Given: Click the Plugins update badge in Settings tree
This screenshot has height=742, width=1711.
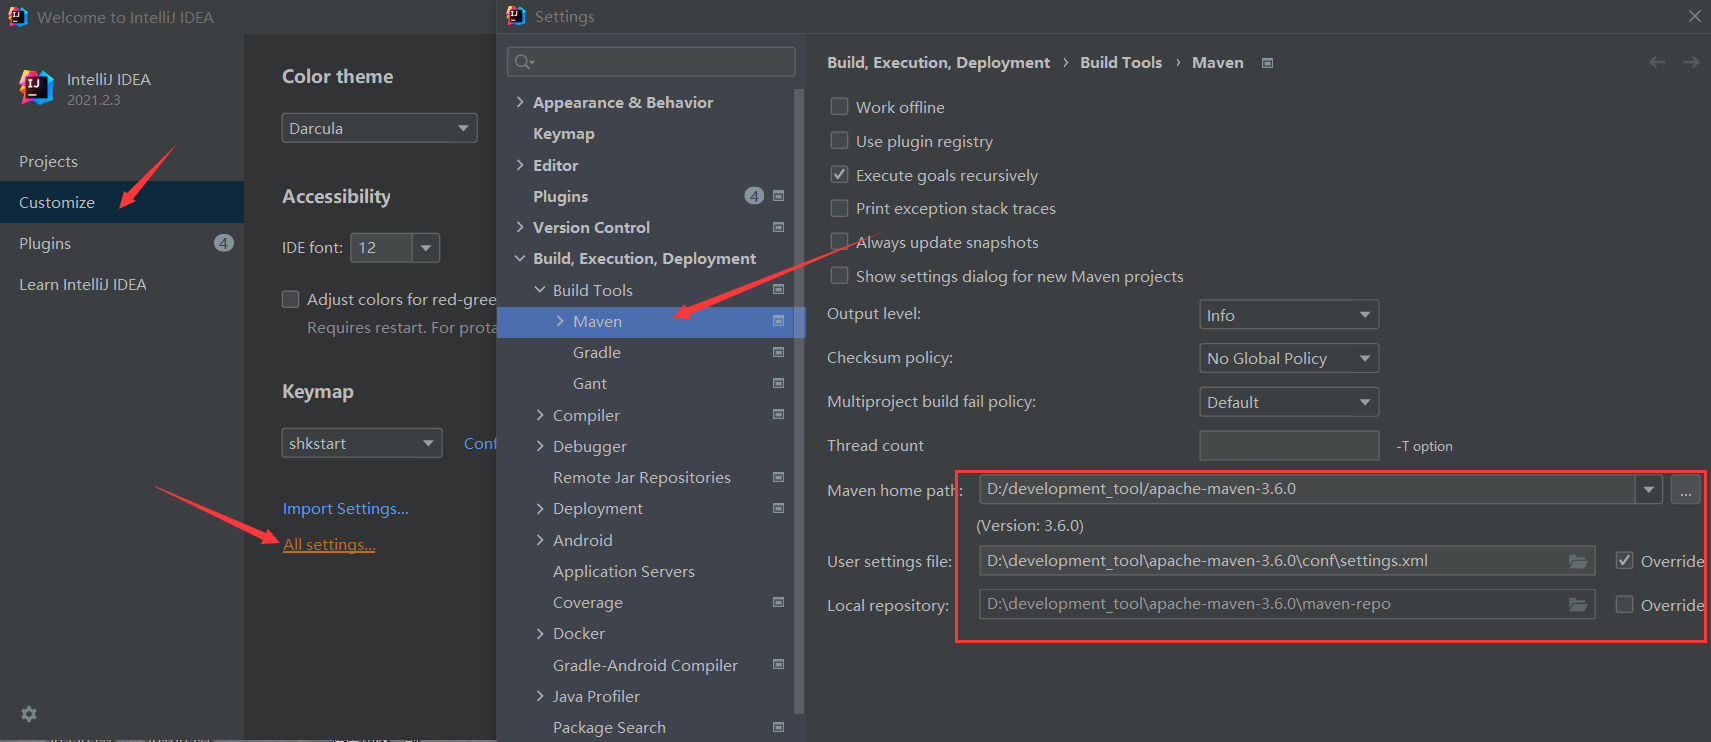Looking at the screenshot, I should tap(754, 196).
